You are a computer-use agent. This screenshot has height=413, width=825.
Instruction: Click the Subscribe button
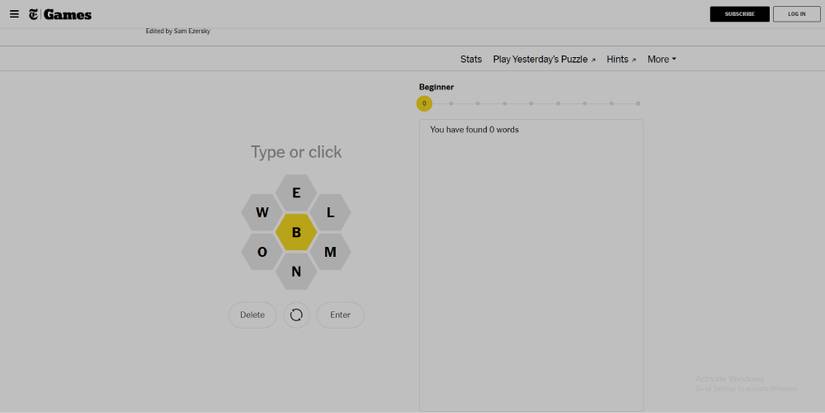[739, 14]
